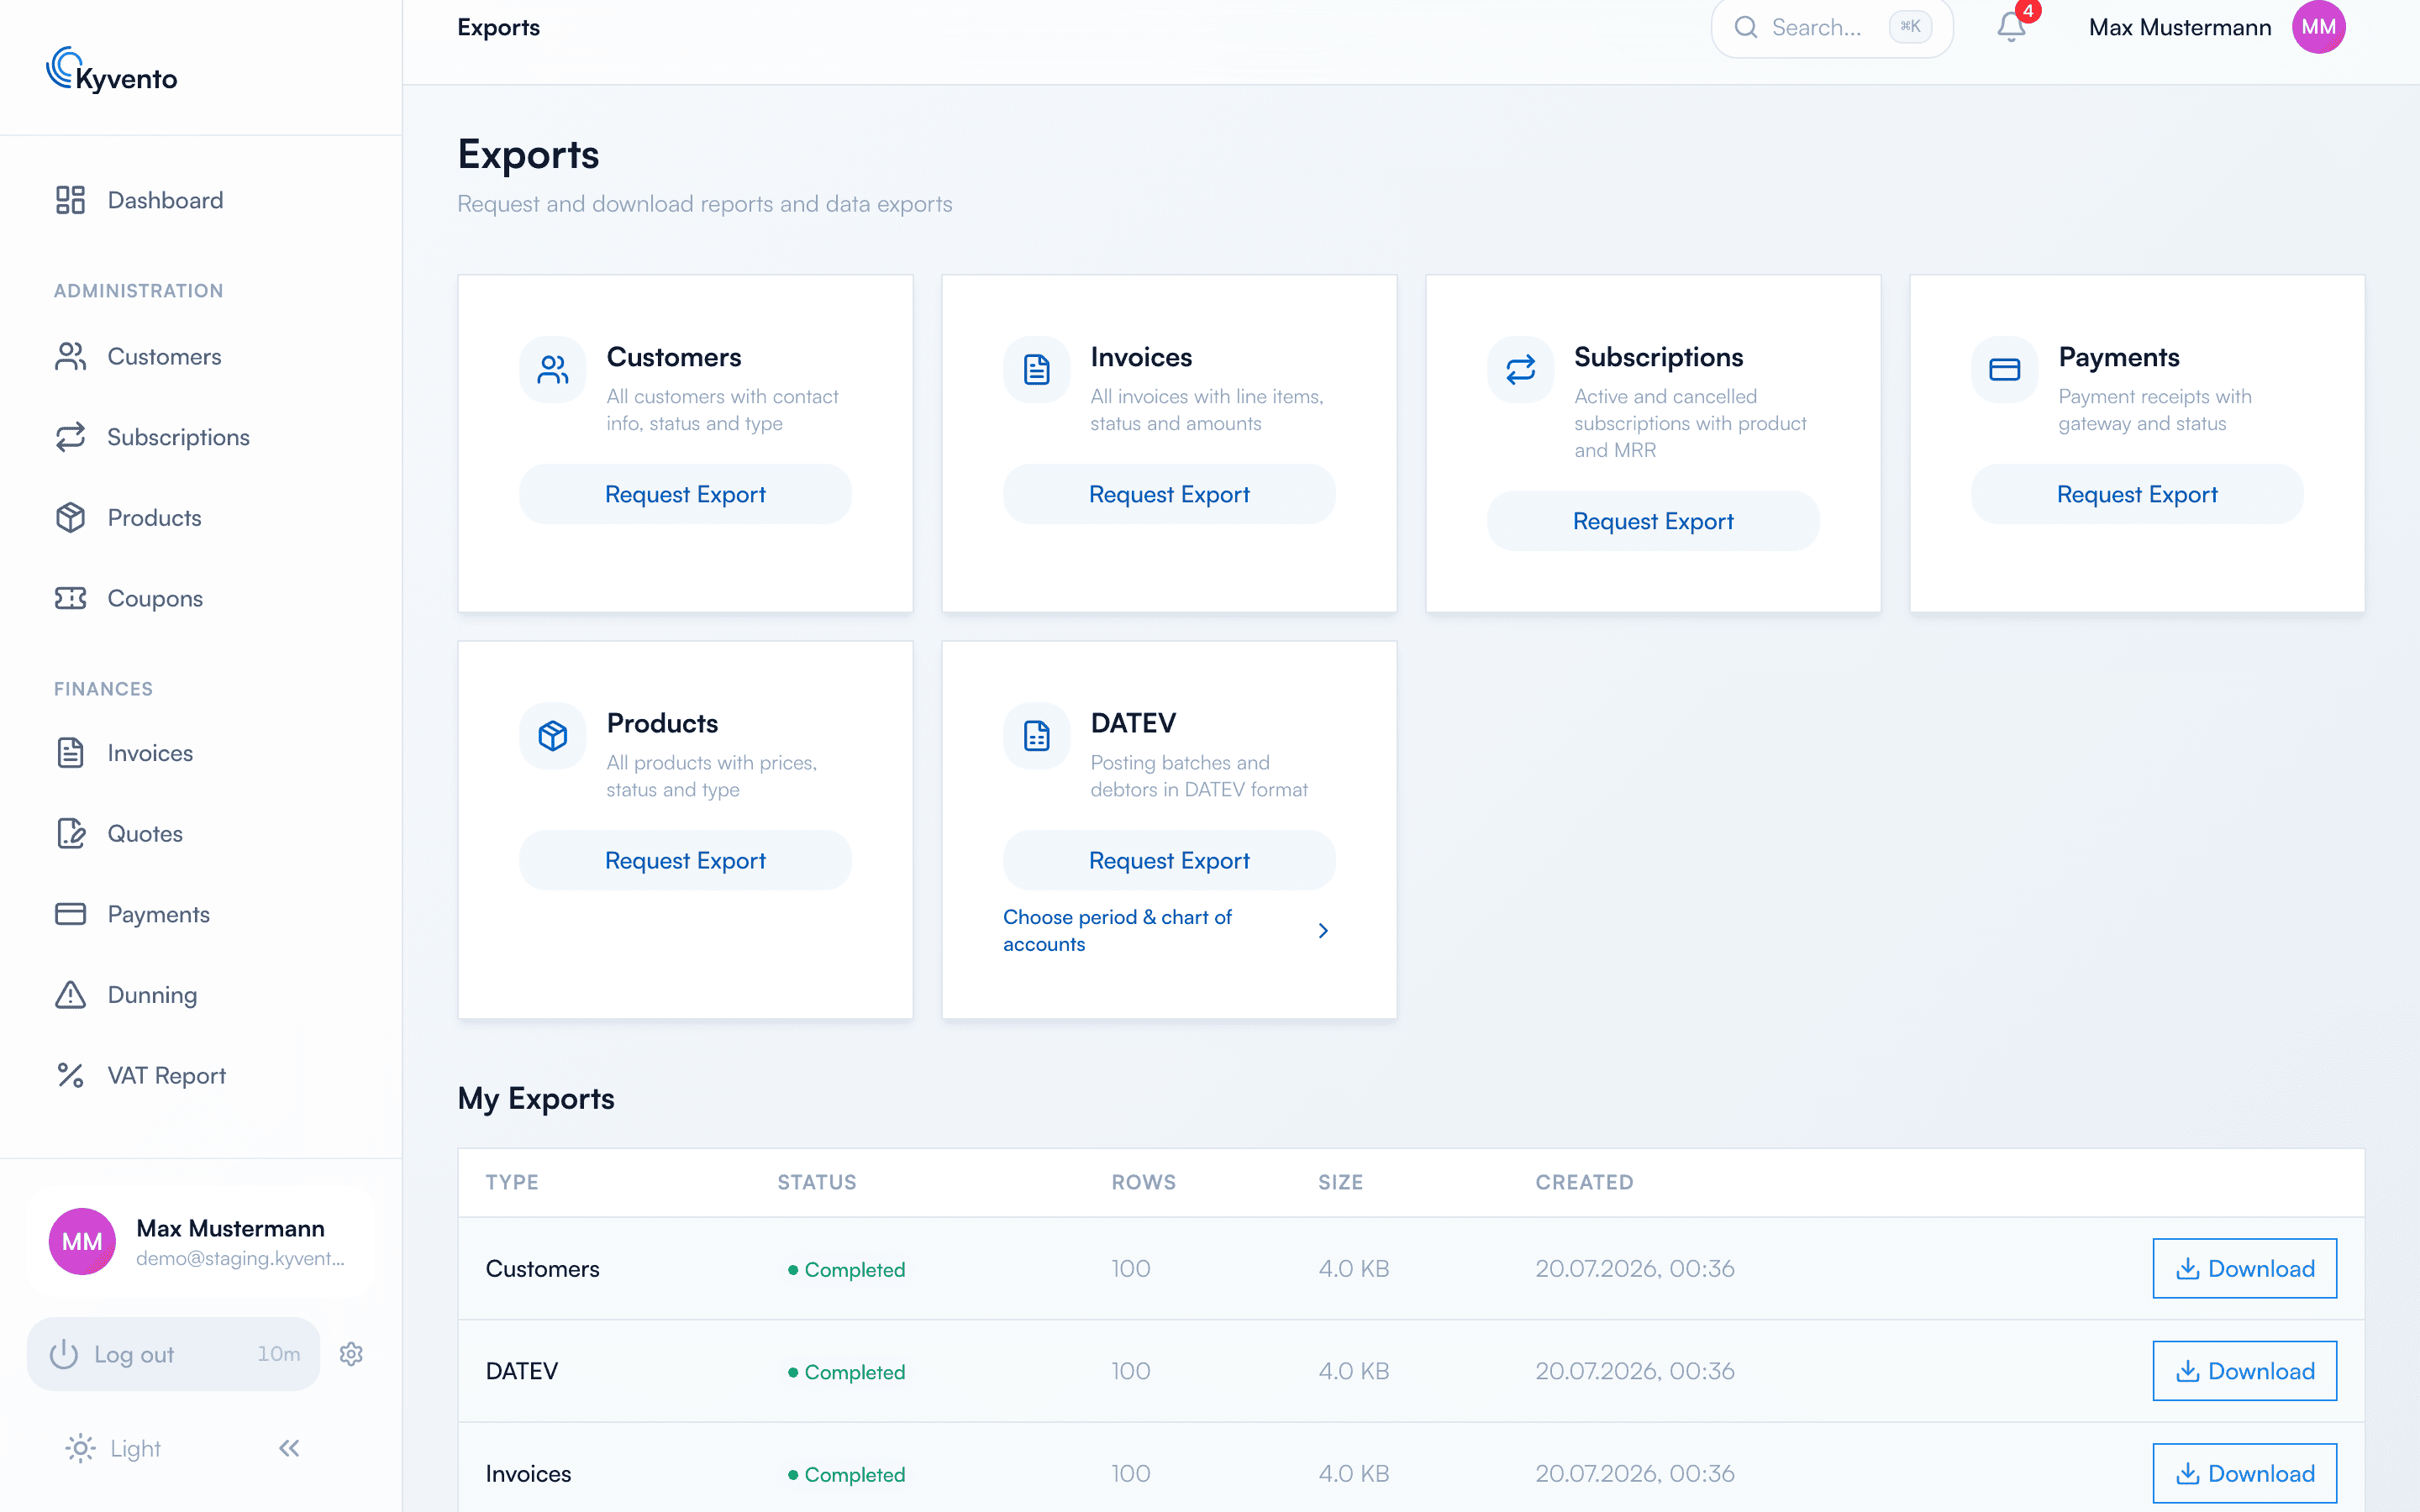This screenshot has height=1512, width=2420.
Task: Click sidebar Invoices document icon
Action: coord(70,753)
